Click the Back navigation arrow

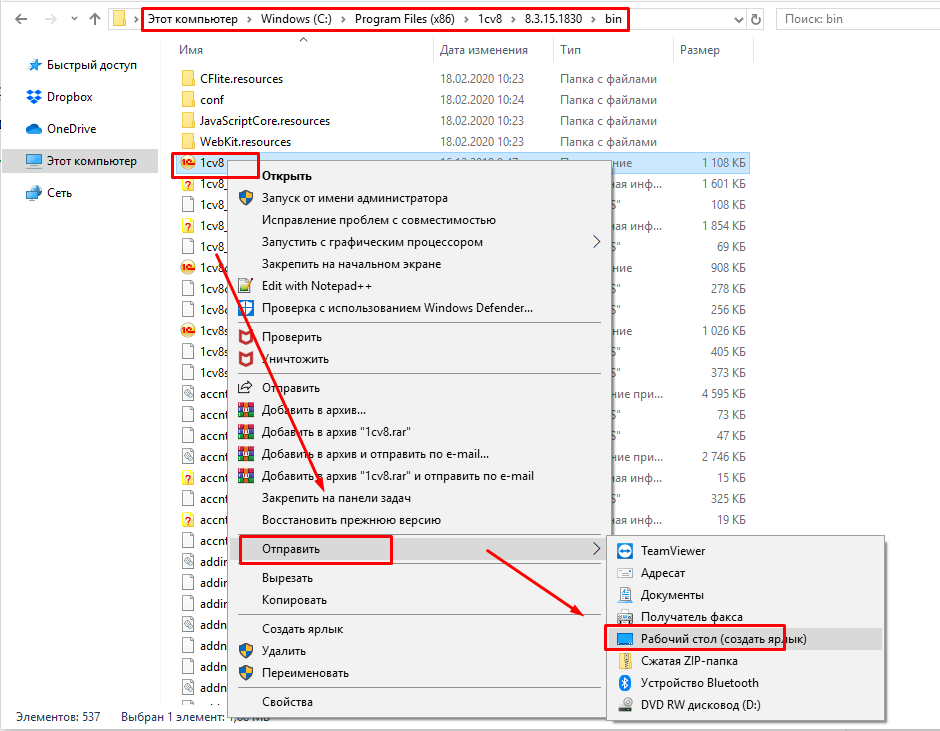pos(22,19)
